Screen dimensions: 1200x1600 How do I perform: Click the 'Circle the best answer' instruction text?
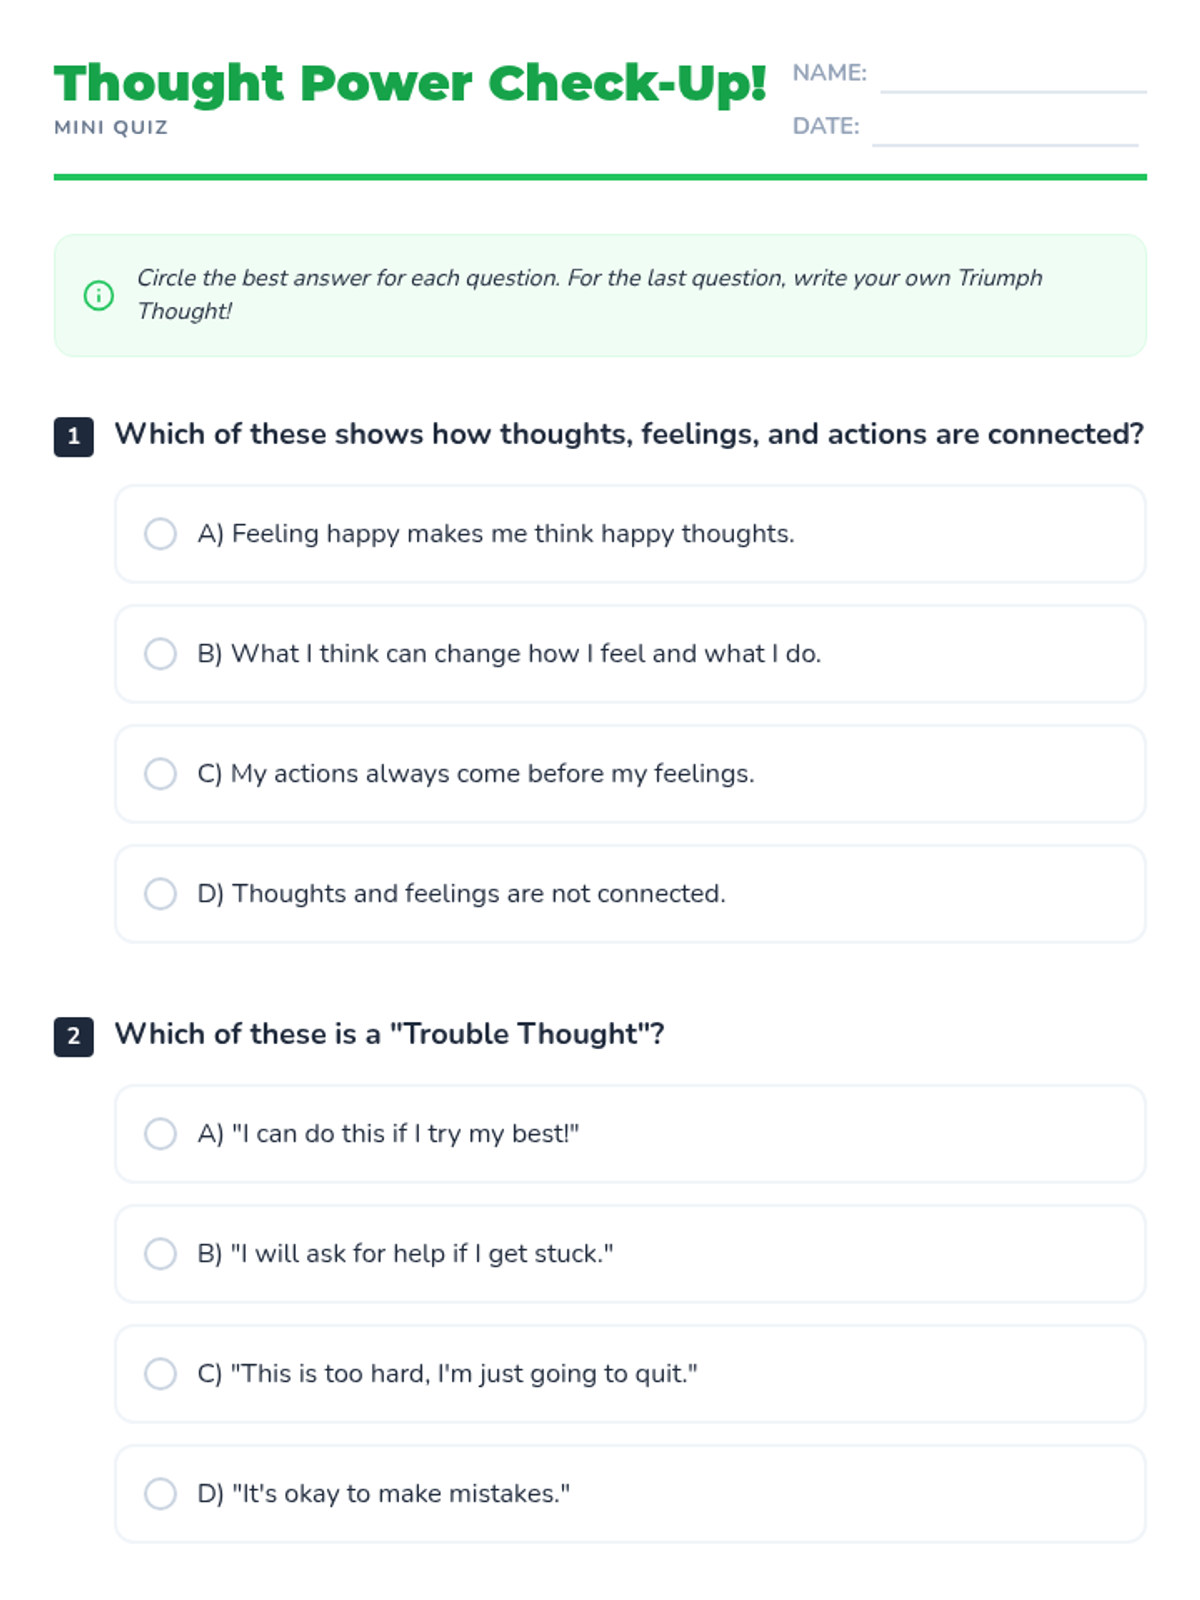pyautogui.click(x=589, y=294)
